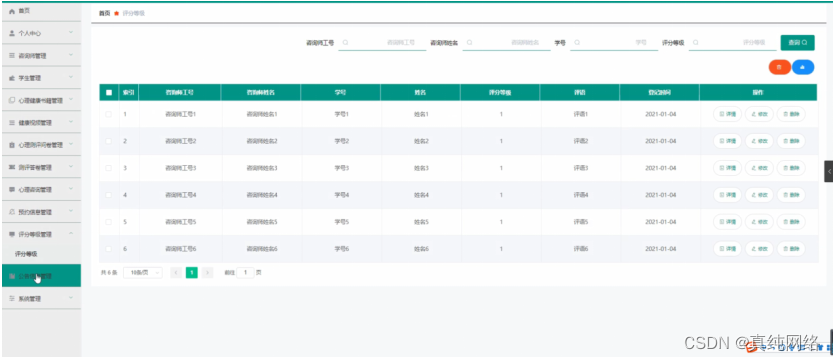Click the 登记时间 column header
This screenshot has width=836, height=361.
tap(660, 92)
